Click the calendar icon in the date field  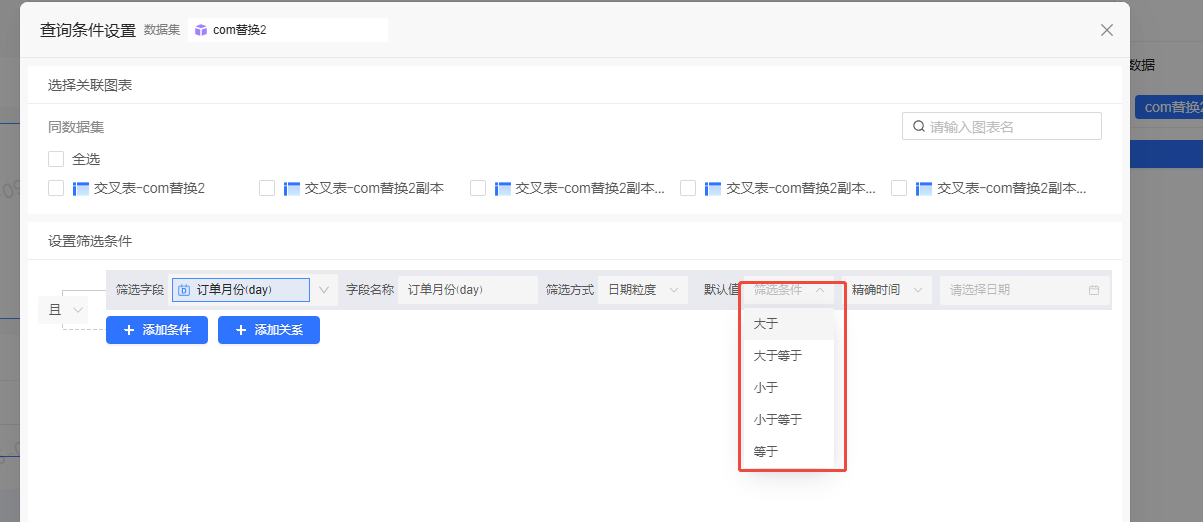pos(1093,290)
